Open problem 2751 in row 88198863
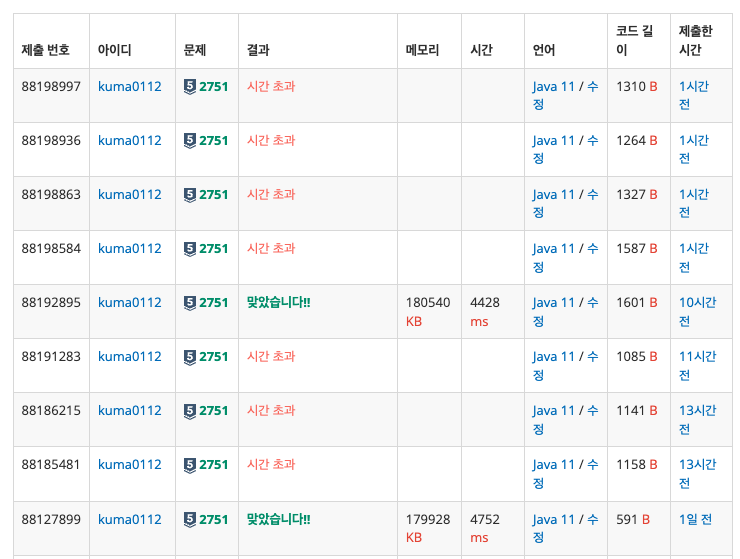Image resolution: width=740 pixels, height=559 pixels. pyautogui.click(x=214, y=195)
